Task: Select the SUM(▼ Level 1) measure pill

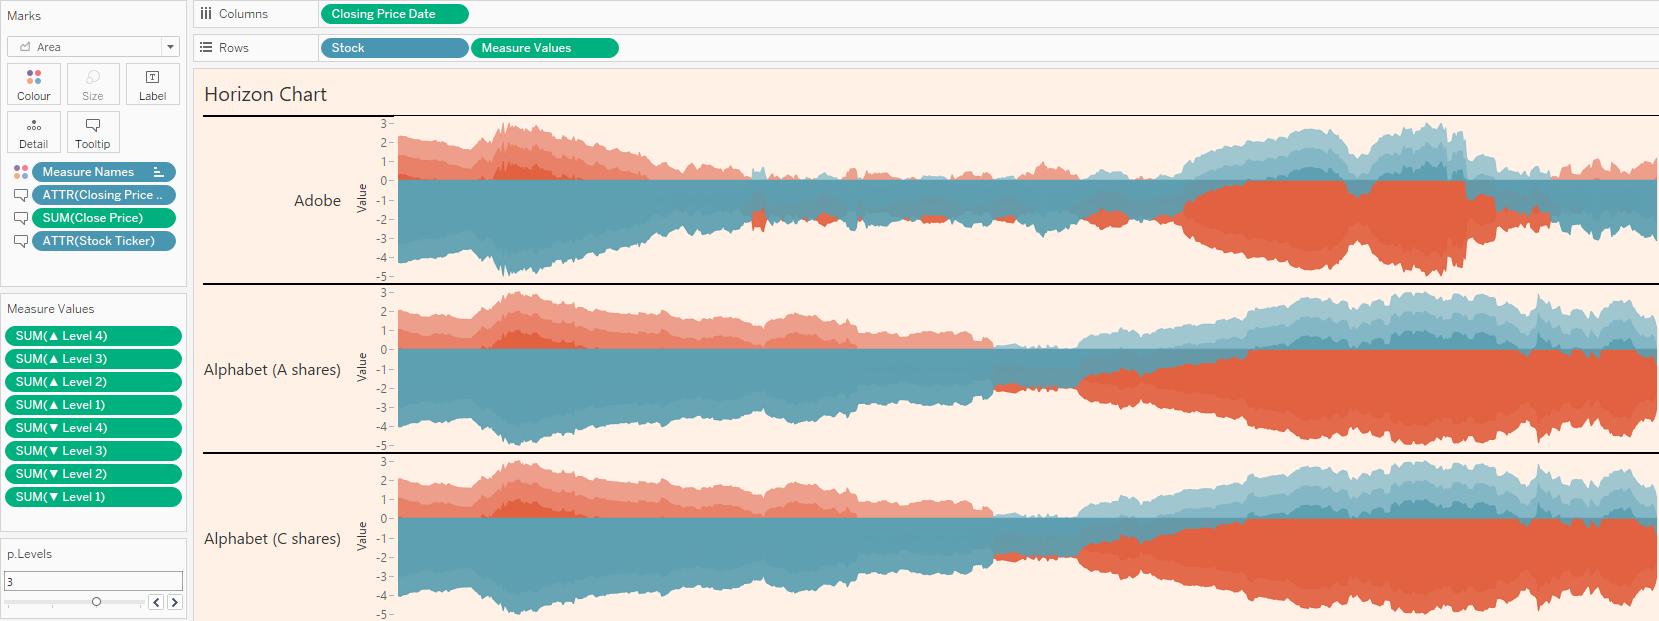Action: [93, 497]
